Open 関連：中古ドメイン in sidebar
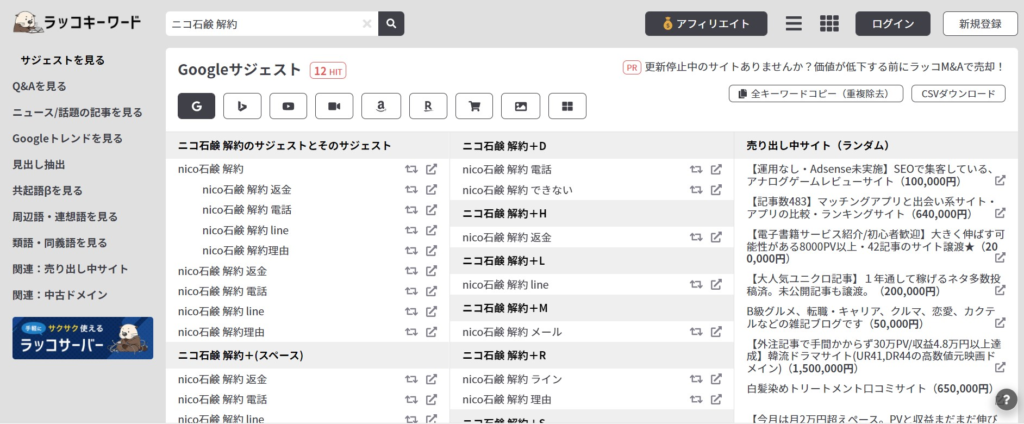1024x424 pixels. click(x=59, y=295)
